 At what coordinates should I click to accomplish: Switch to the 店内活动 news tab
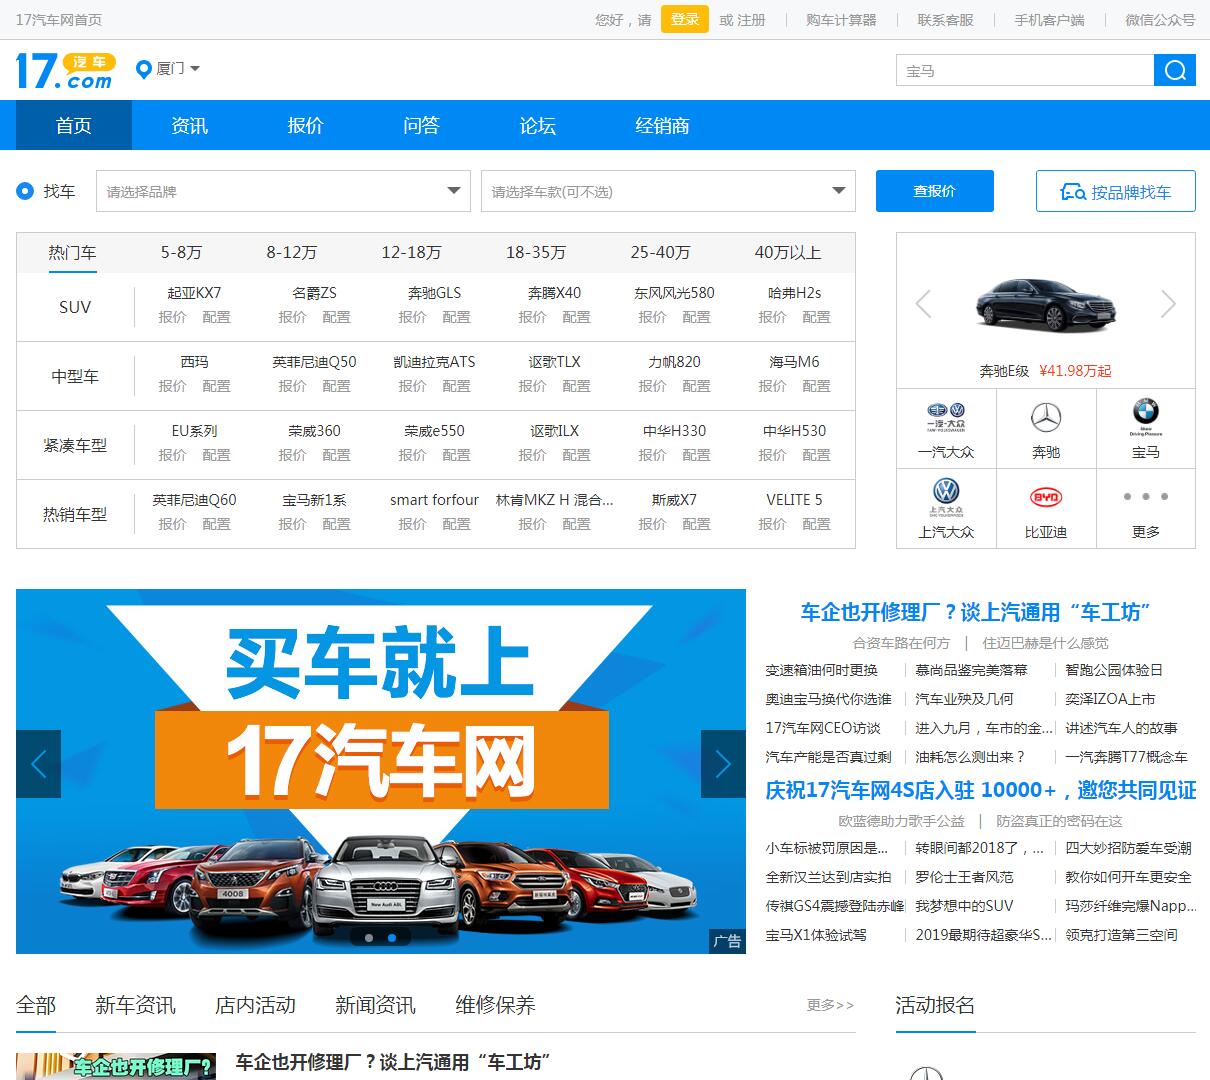pyautogui.click(x=255, y=1005)
